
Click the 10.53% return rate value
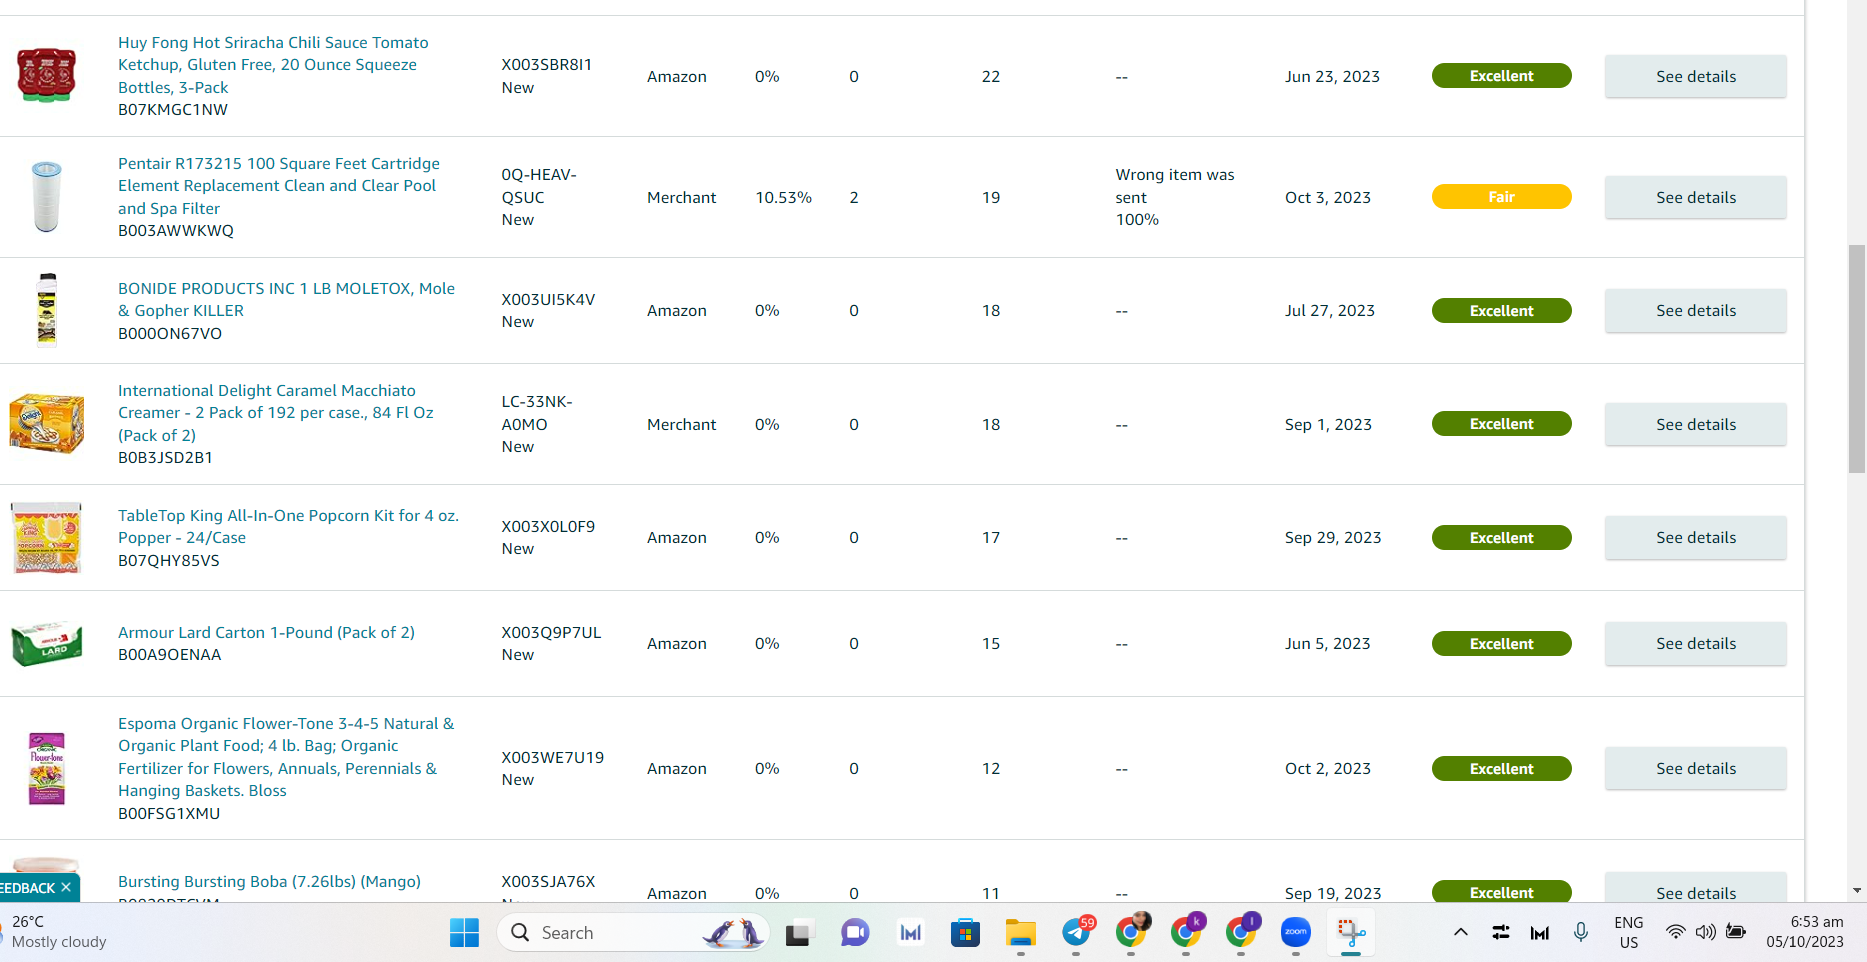[x=783, y=197]
